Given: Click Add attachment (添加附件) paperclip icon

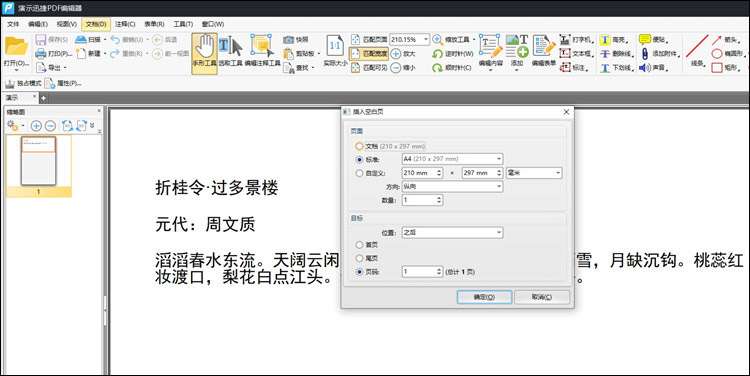Looking at the screenshot, I should click(645, 54).
